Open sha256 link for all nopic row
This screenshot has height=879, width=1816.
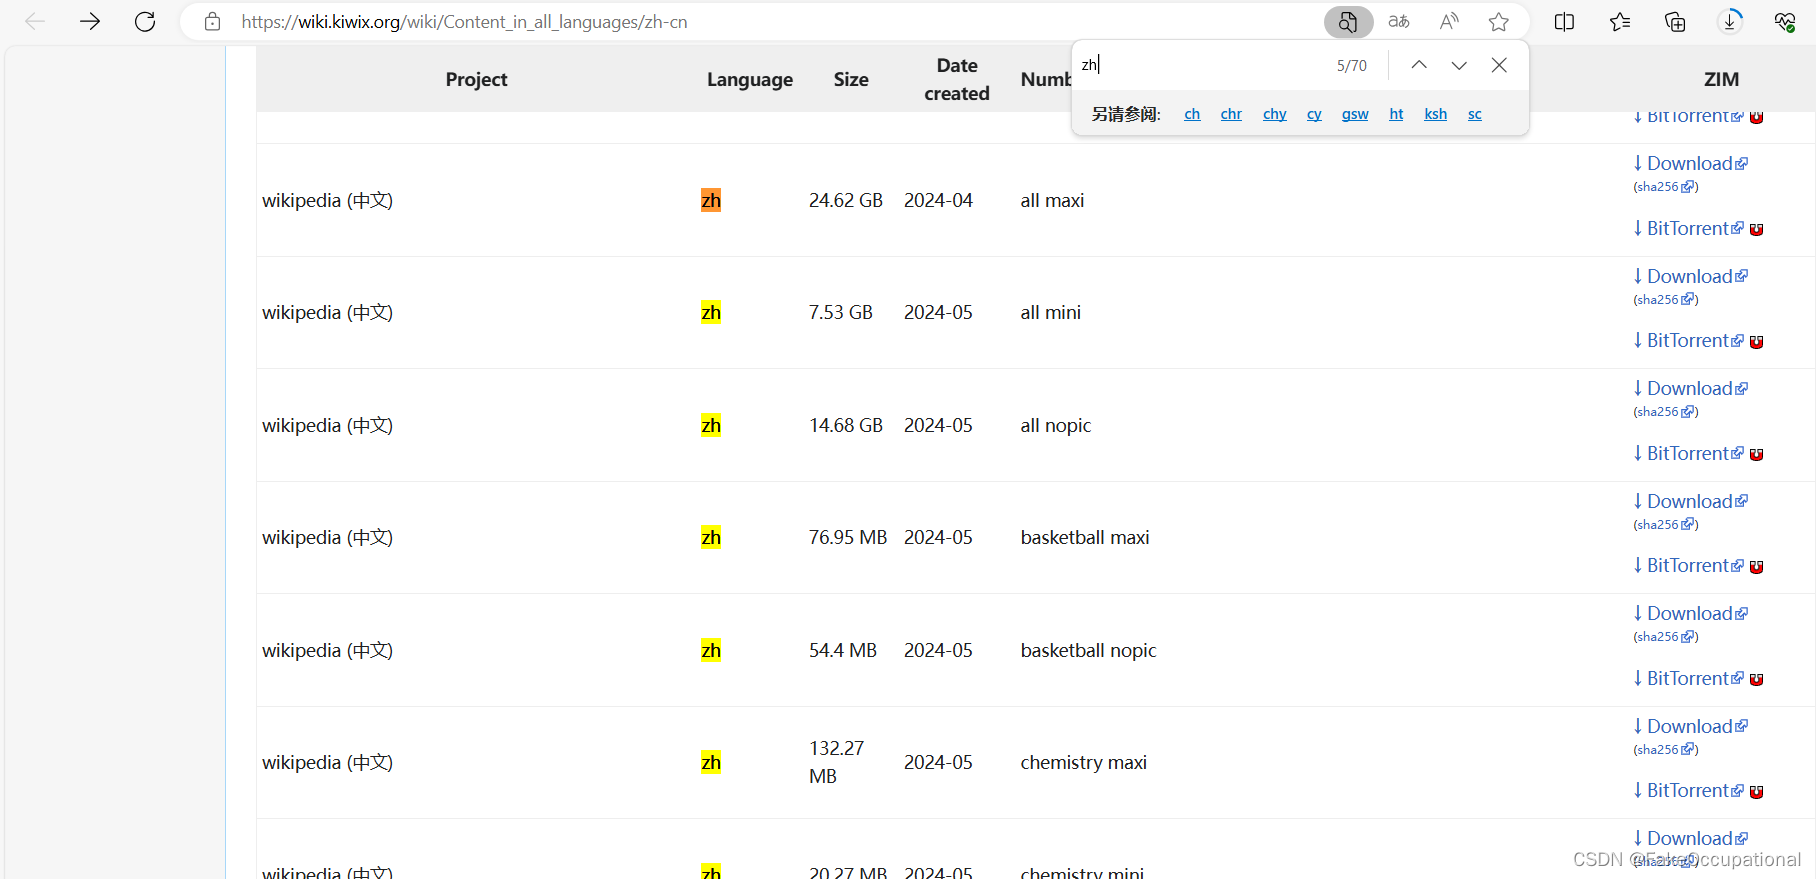pos(1666,412)
